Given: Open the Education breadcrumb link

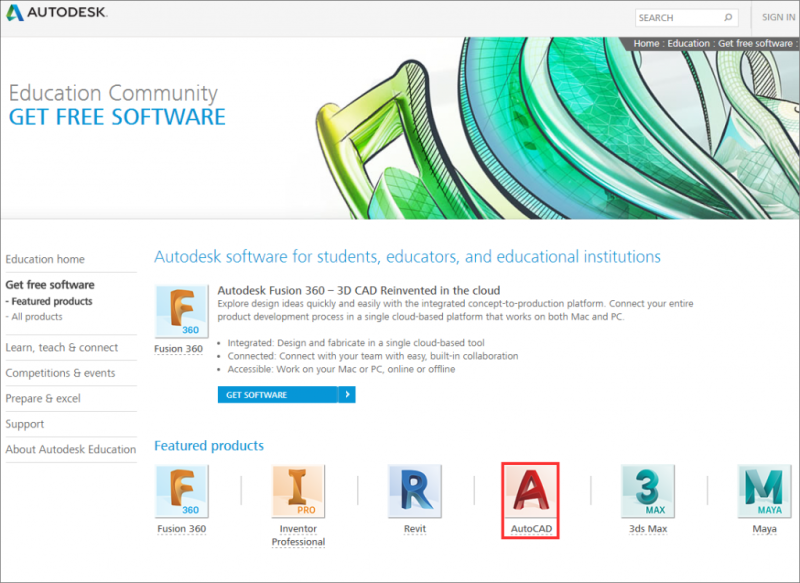Looking at the screenshot, I should (690, 43).
